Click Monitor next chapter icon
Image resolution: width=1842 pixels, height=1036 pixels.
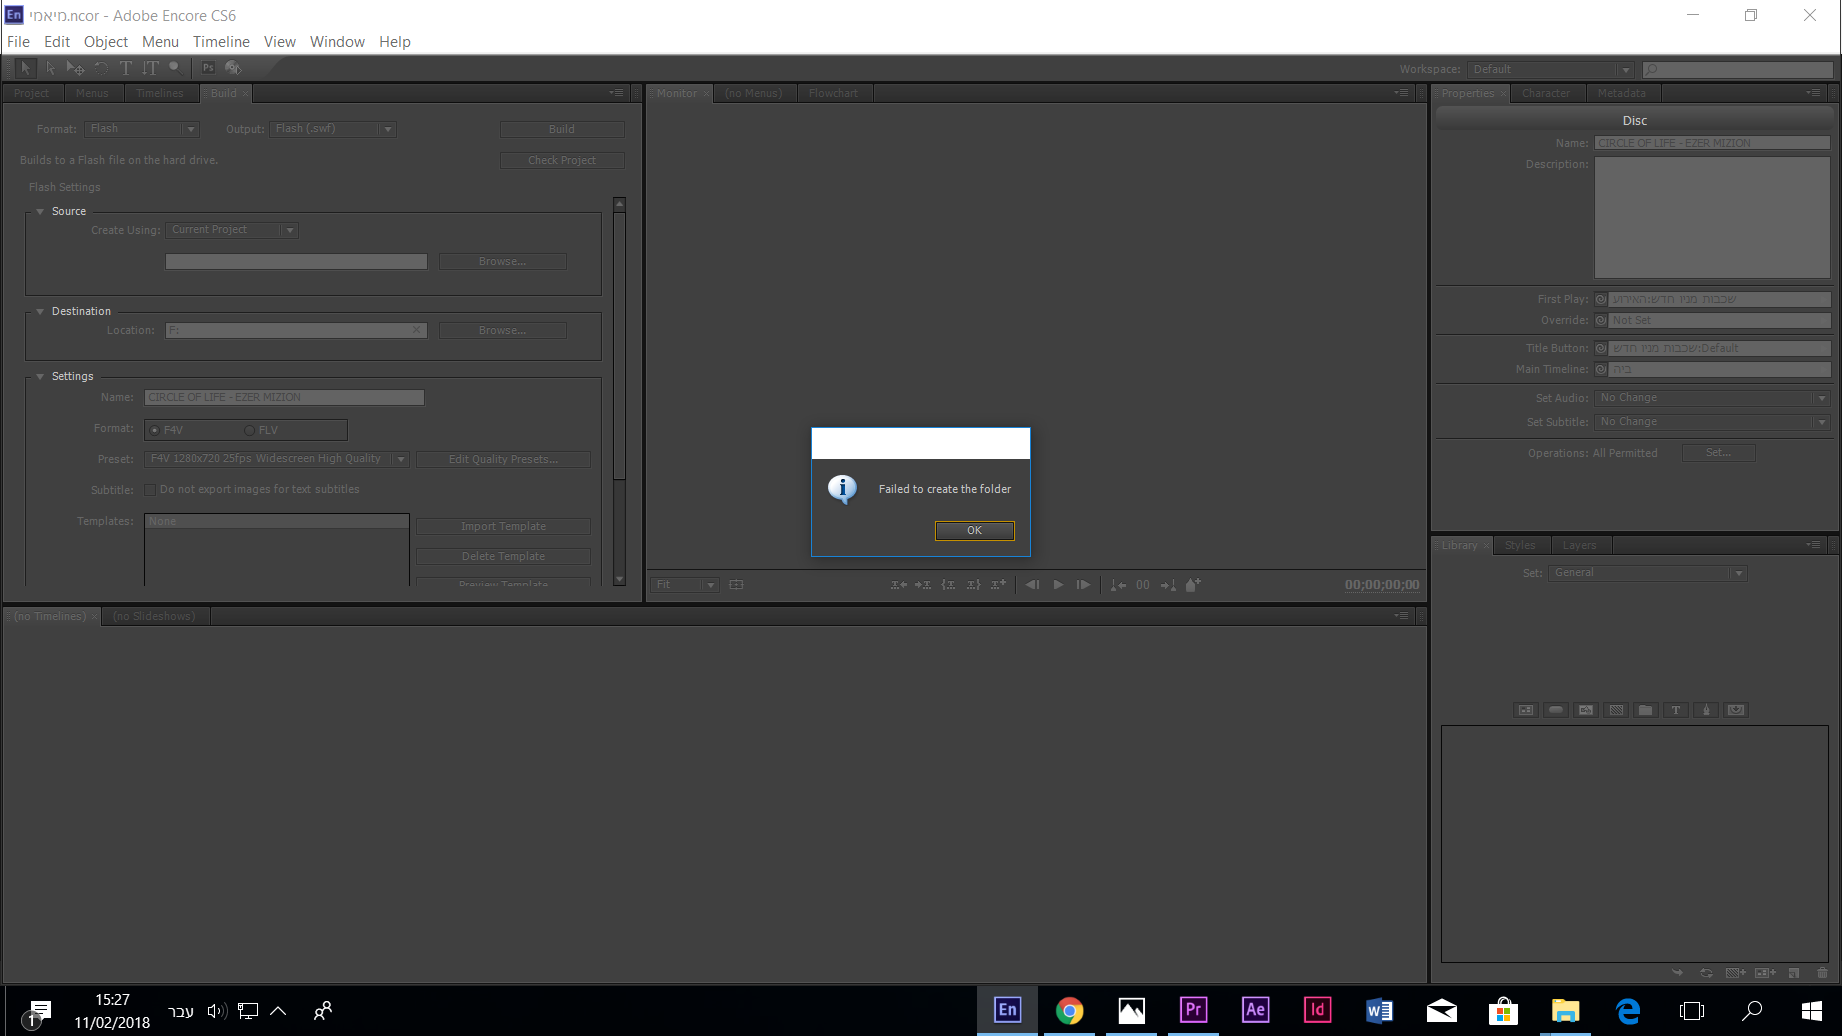[1168, 585]
